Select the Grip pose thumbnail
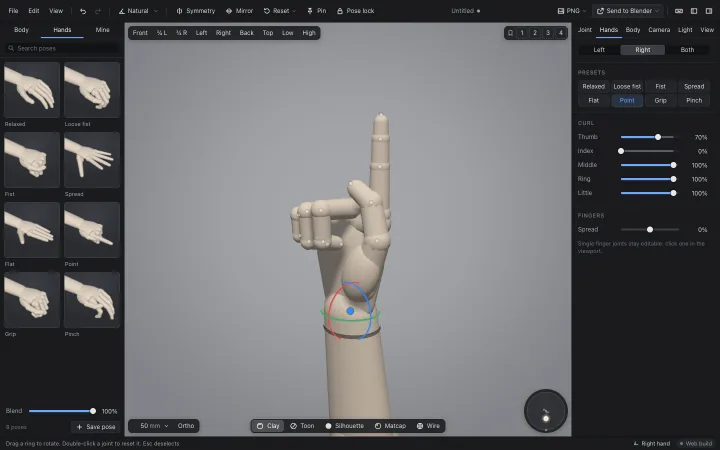This screenshot has height=450, width=720. (32, 300)
